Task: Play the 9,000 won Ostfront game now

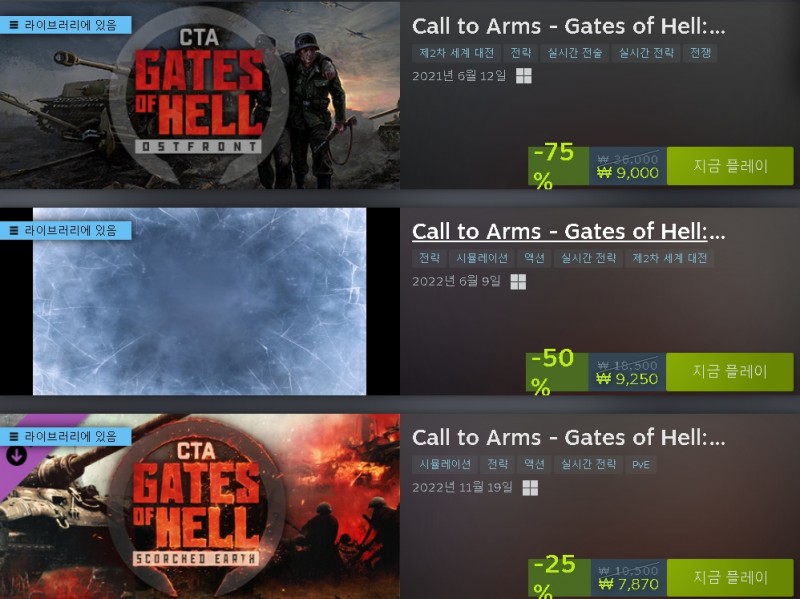Action: [x=730, y=166]
